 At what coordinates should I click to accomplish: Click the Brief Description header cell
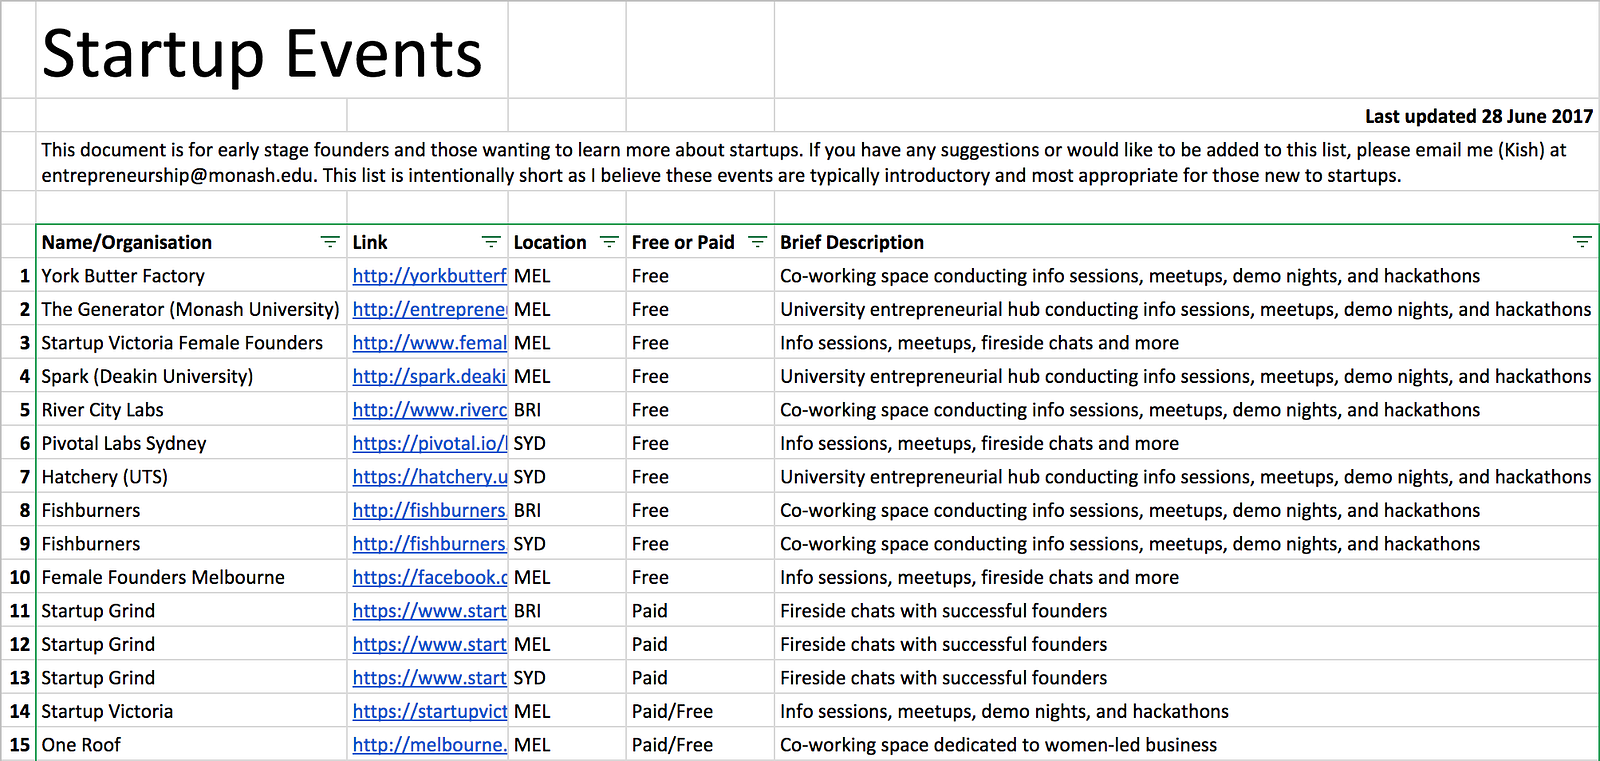click(x=1100, y=242)
